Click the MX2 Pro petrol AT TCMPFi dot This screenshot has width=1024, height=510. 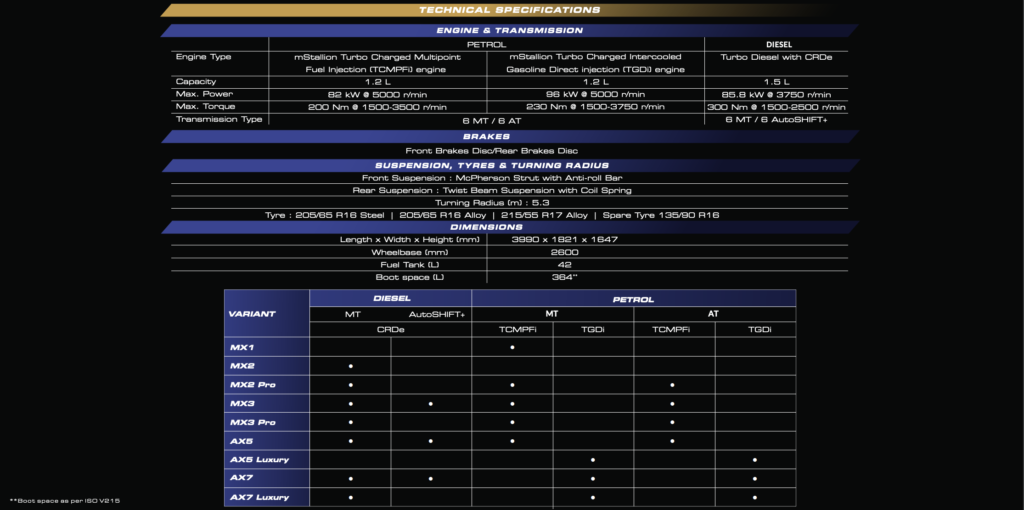point(673,385)
